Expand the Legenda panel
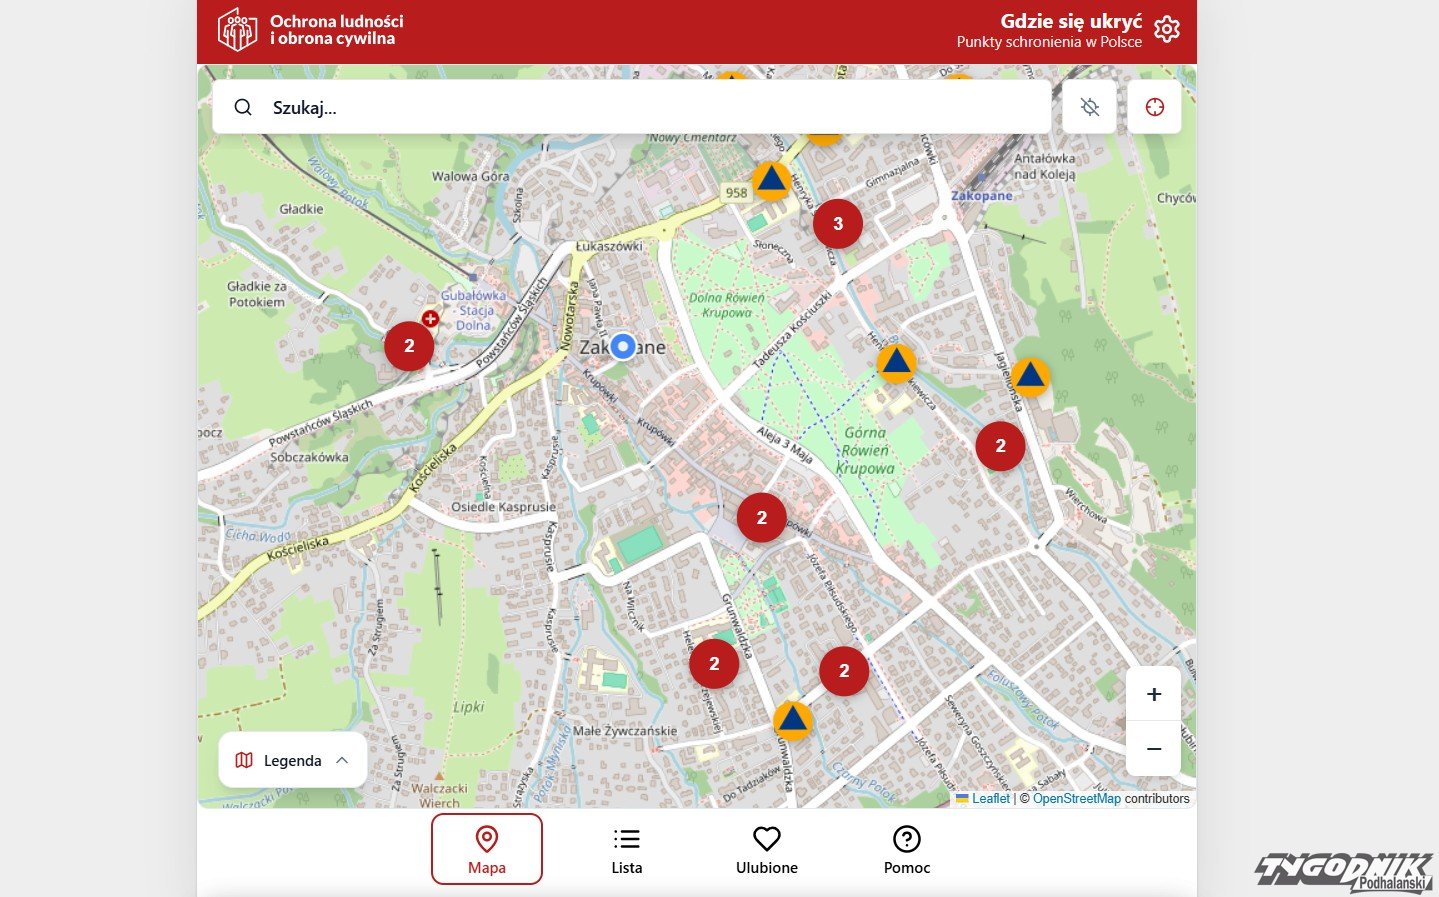This screenshot has width=1439, height=897. [x=293, y=760]
